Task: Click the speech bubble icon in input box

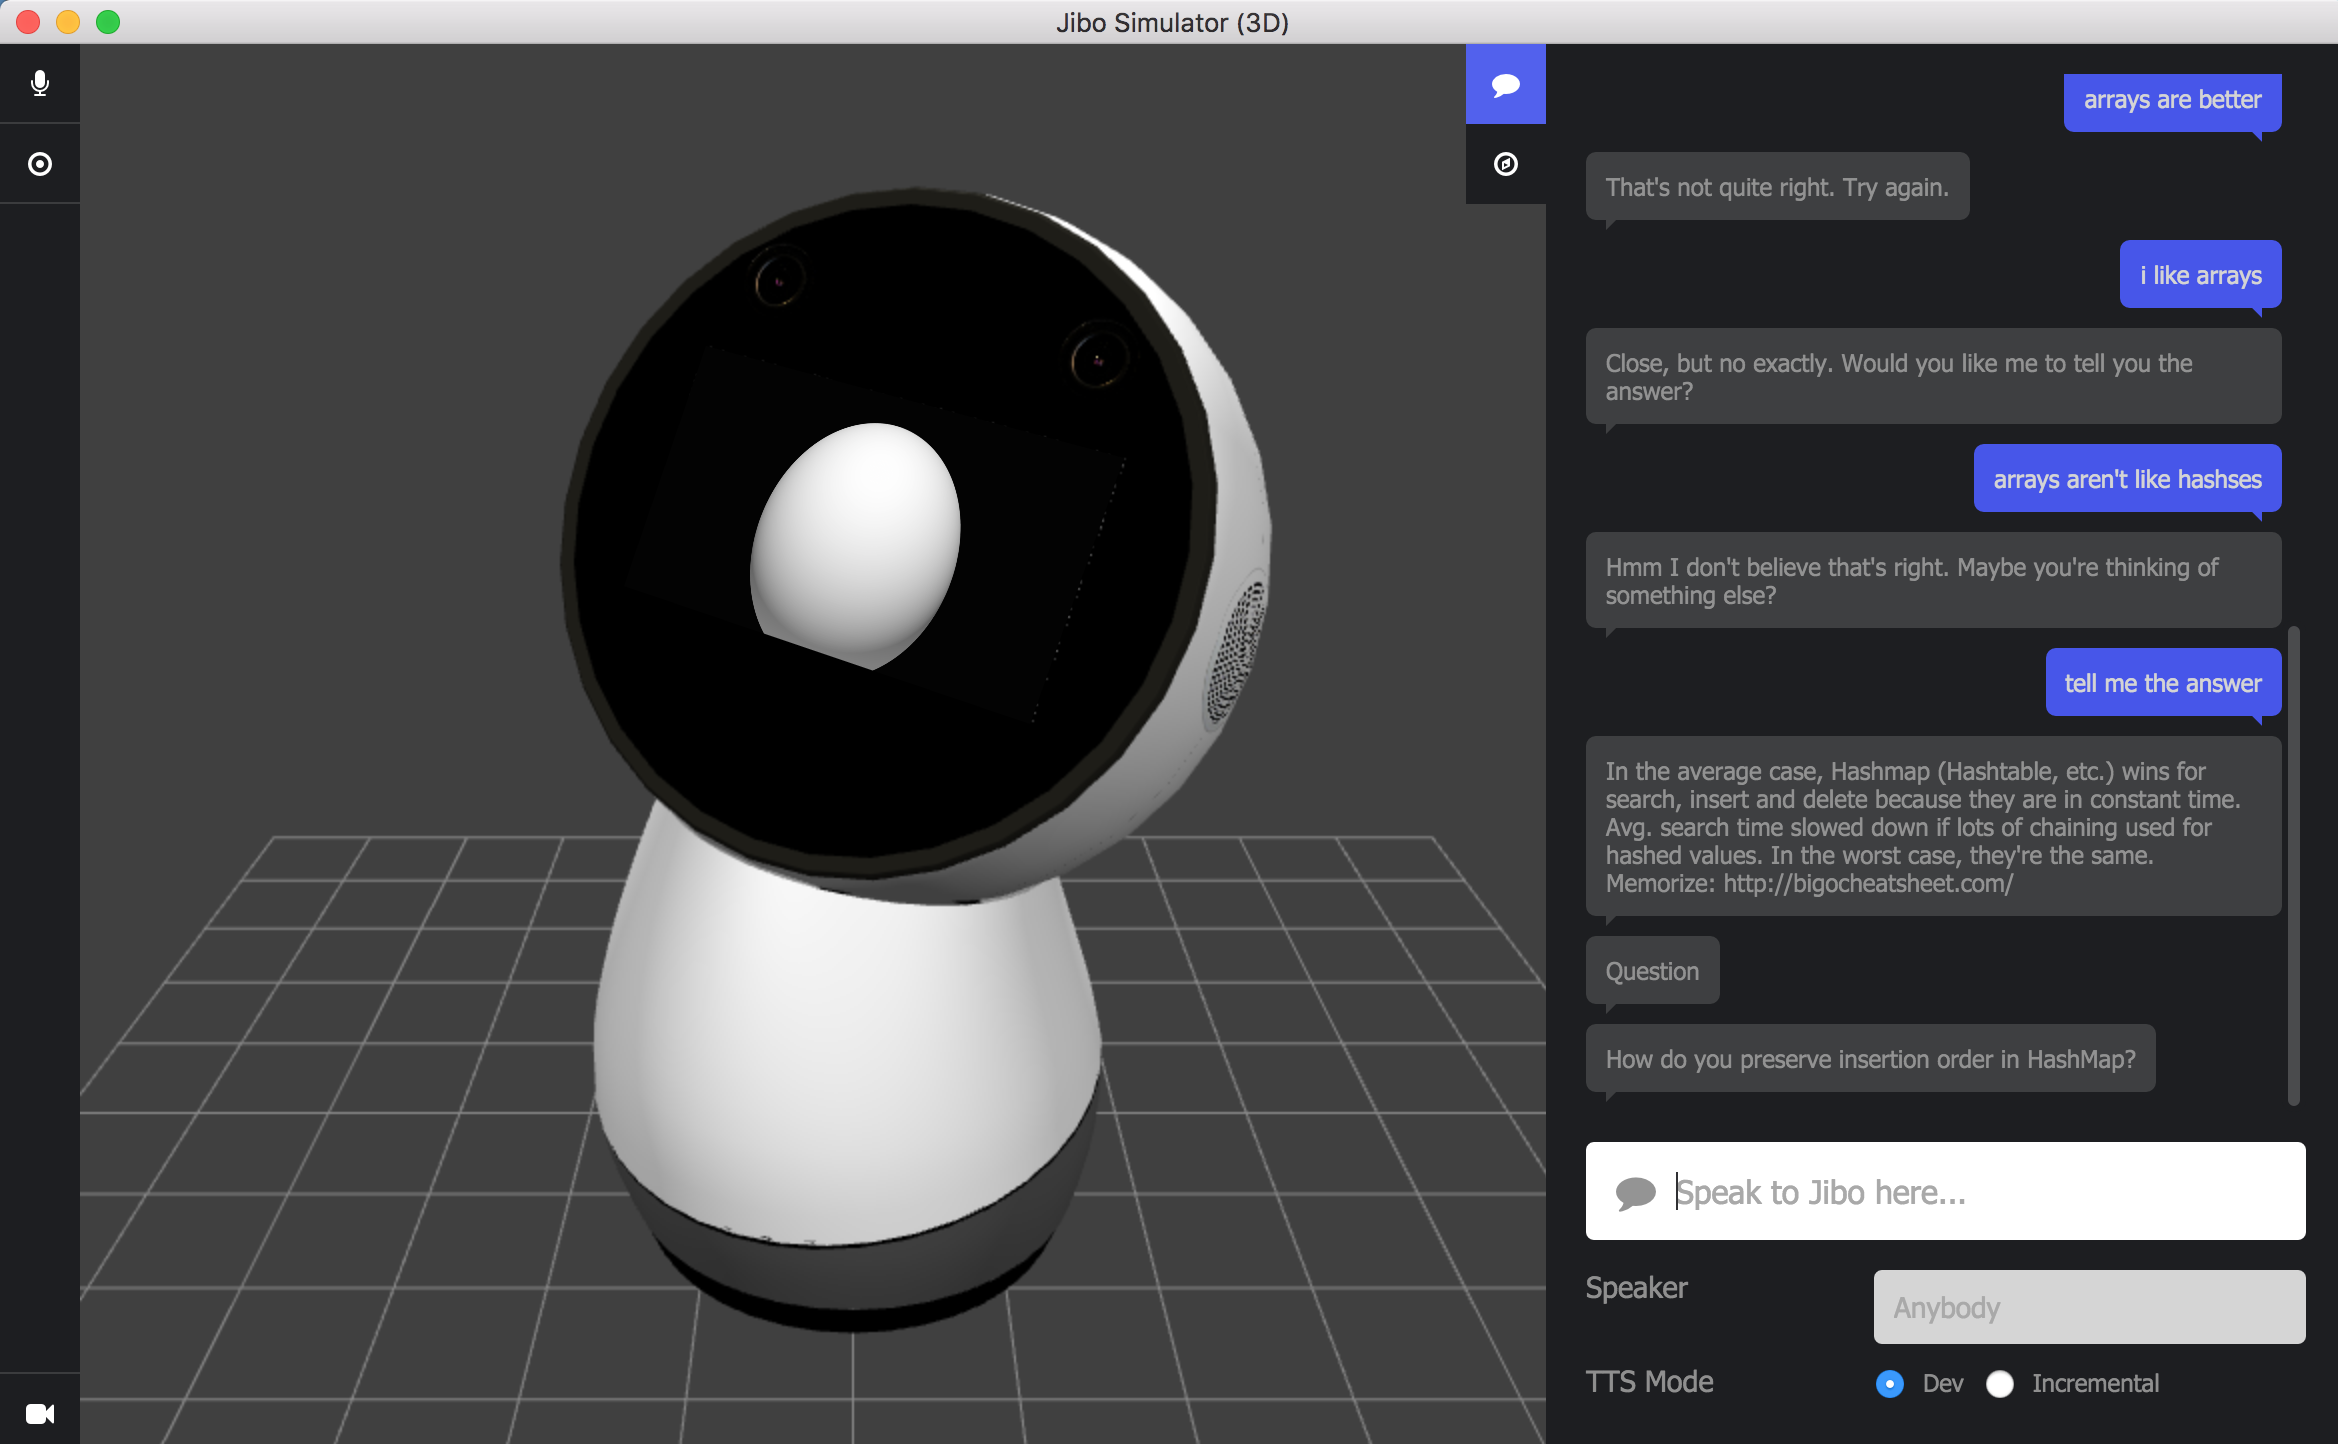Action: 1635,1192
